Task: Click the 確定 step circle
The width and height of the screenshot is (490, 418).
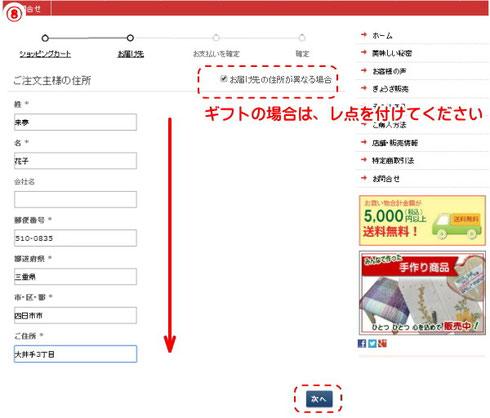Action: pyautogui.click(x=302, y=38)
